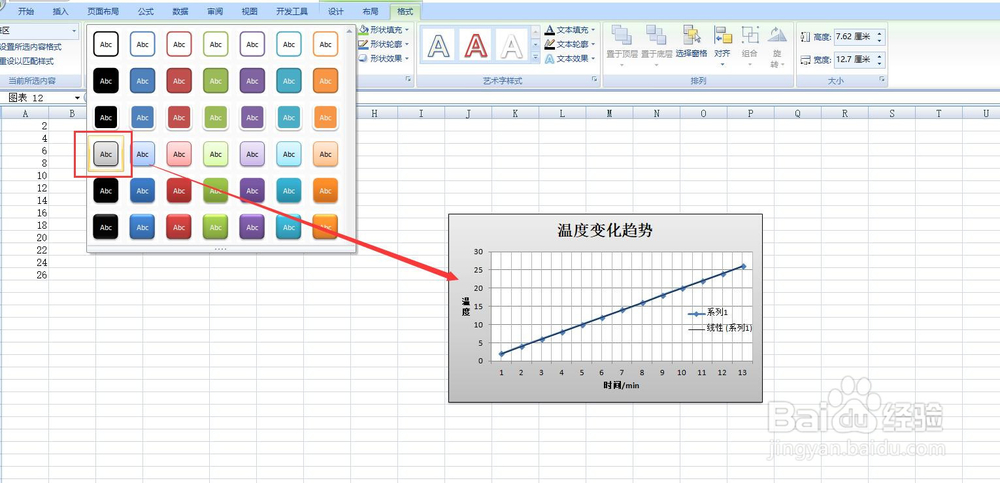The width and height of the screenshot is (1000, 483).
Task: Select the solid purple second-row shape style
Action: pyautogui.click(x=252, y=81)
